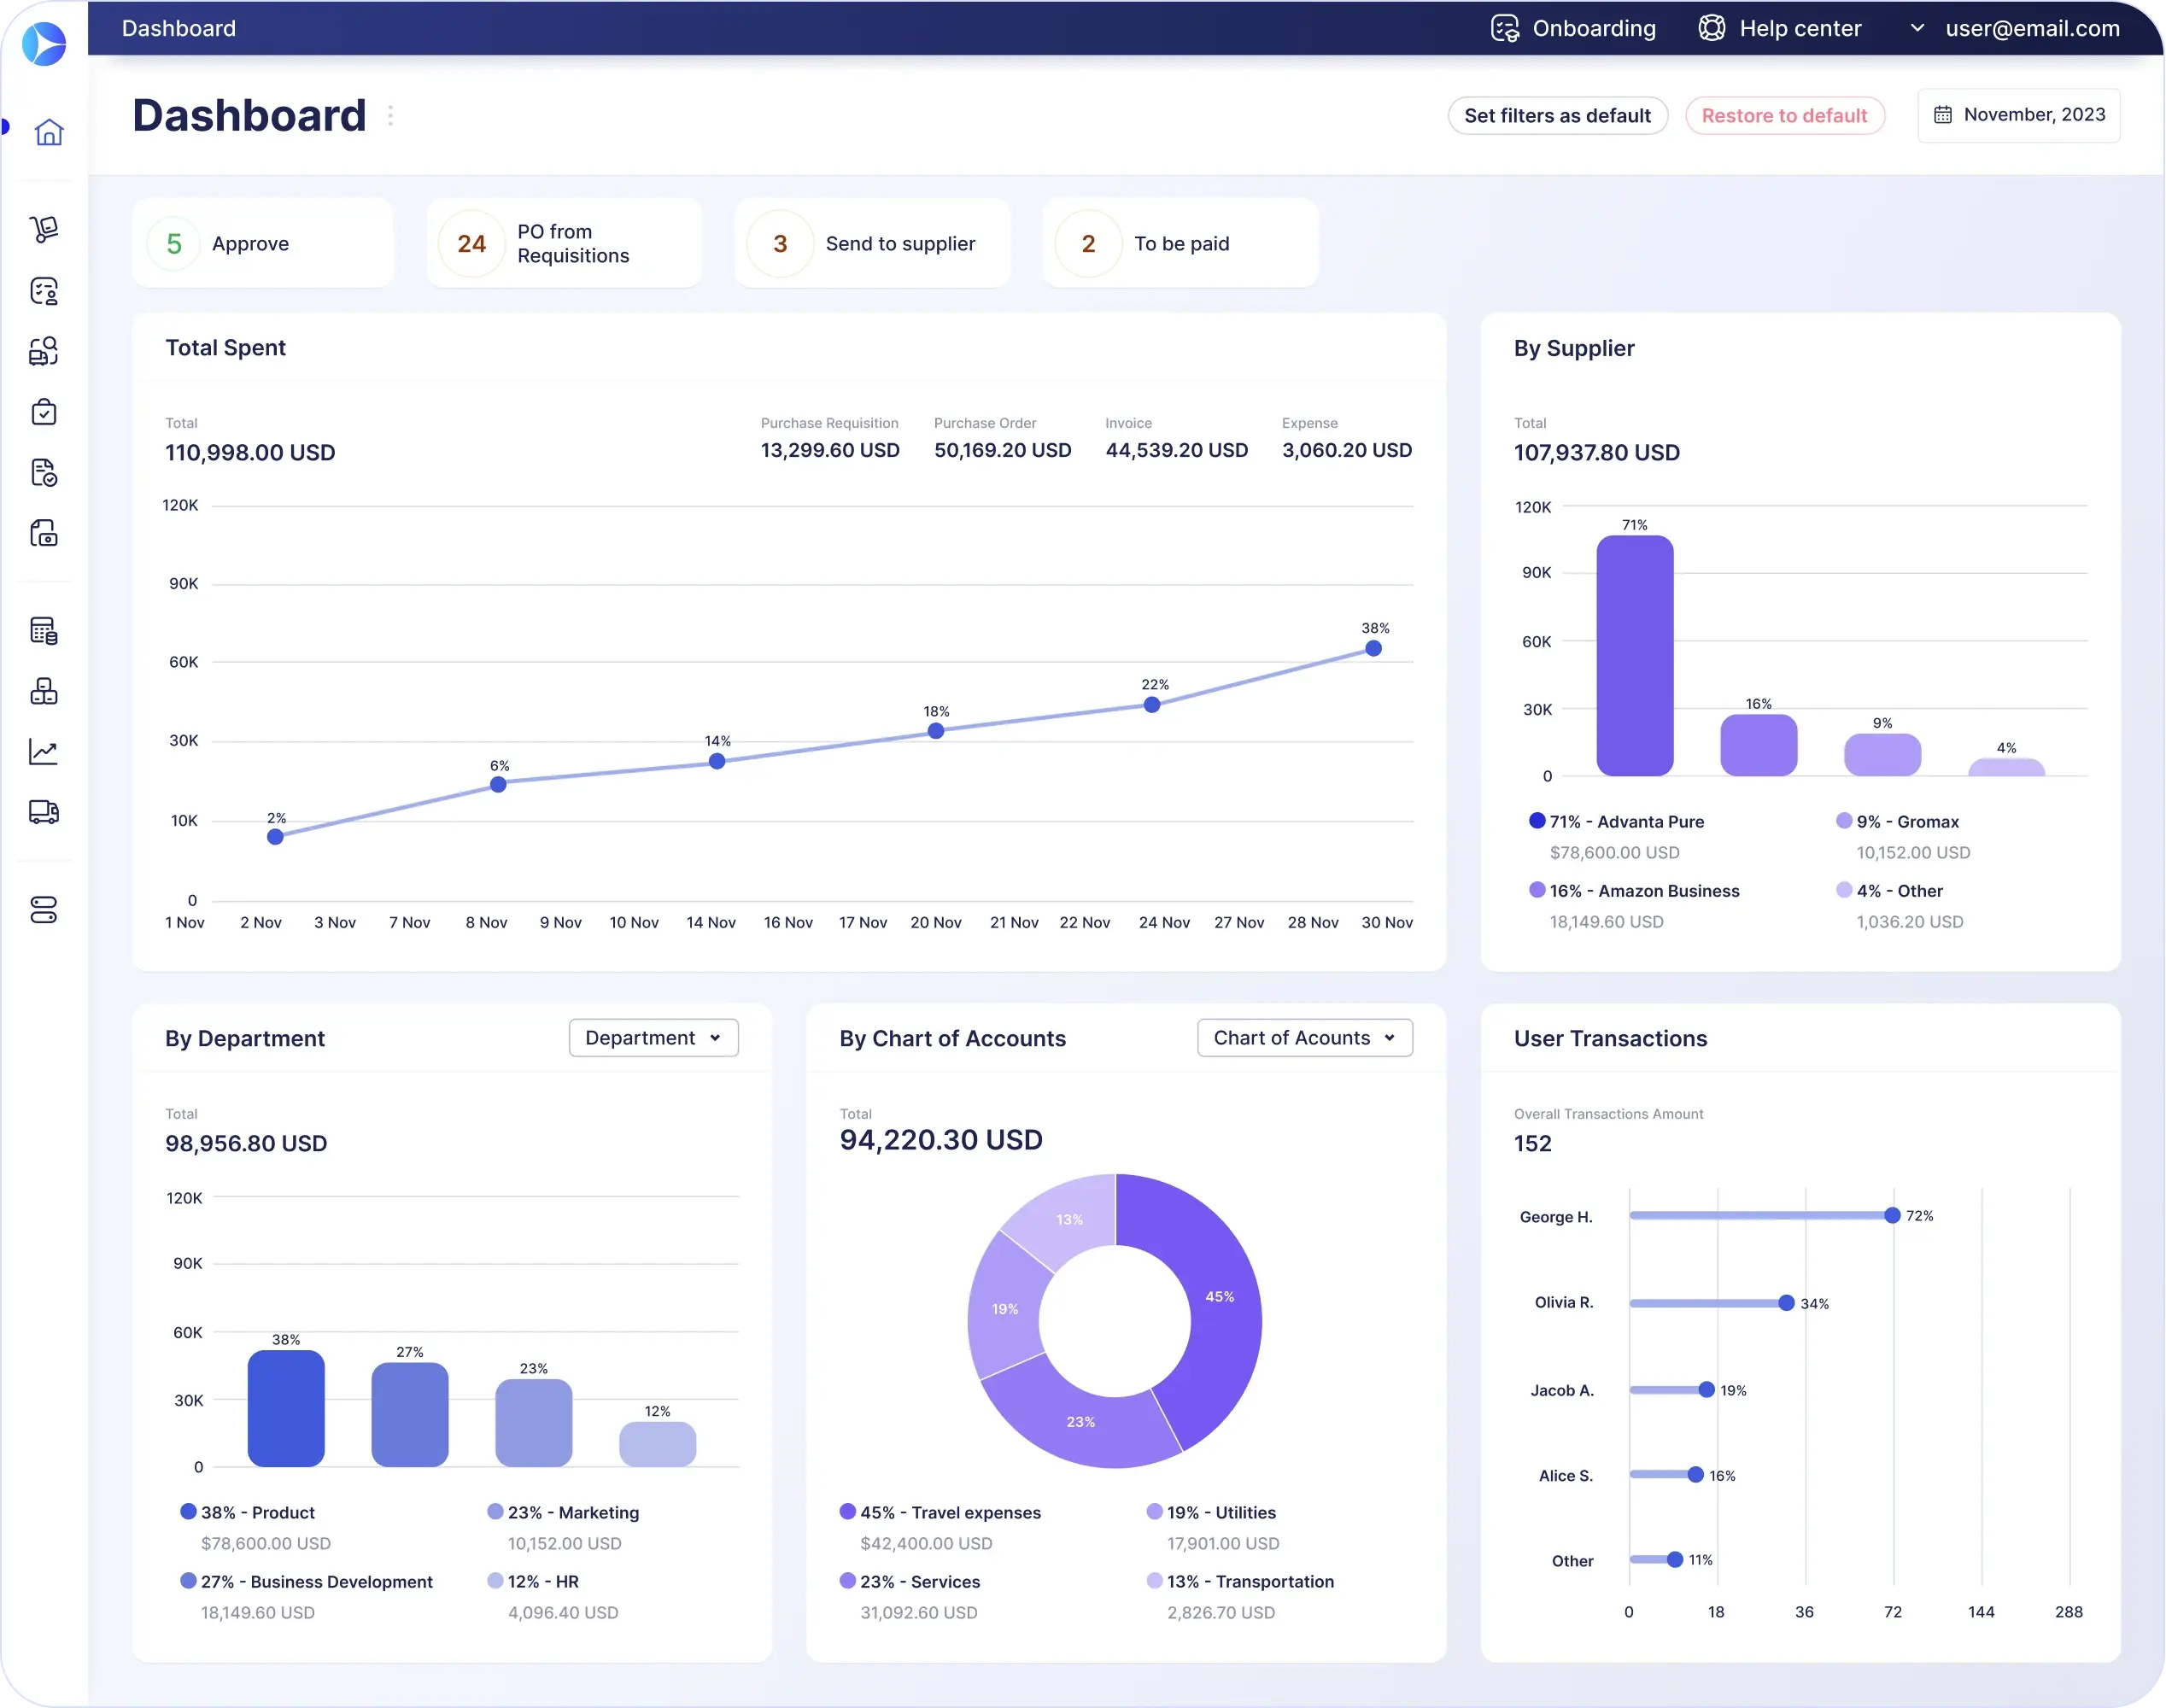Click the 13% Transportation donut segment
The image size is (2166, 1708).
1069,1219
